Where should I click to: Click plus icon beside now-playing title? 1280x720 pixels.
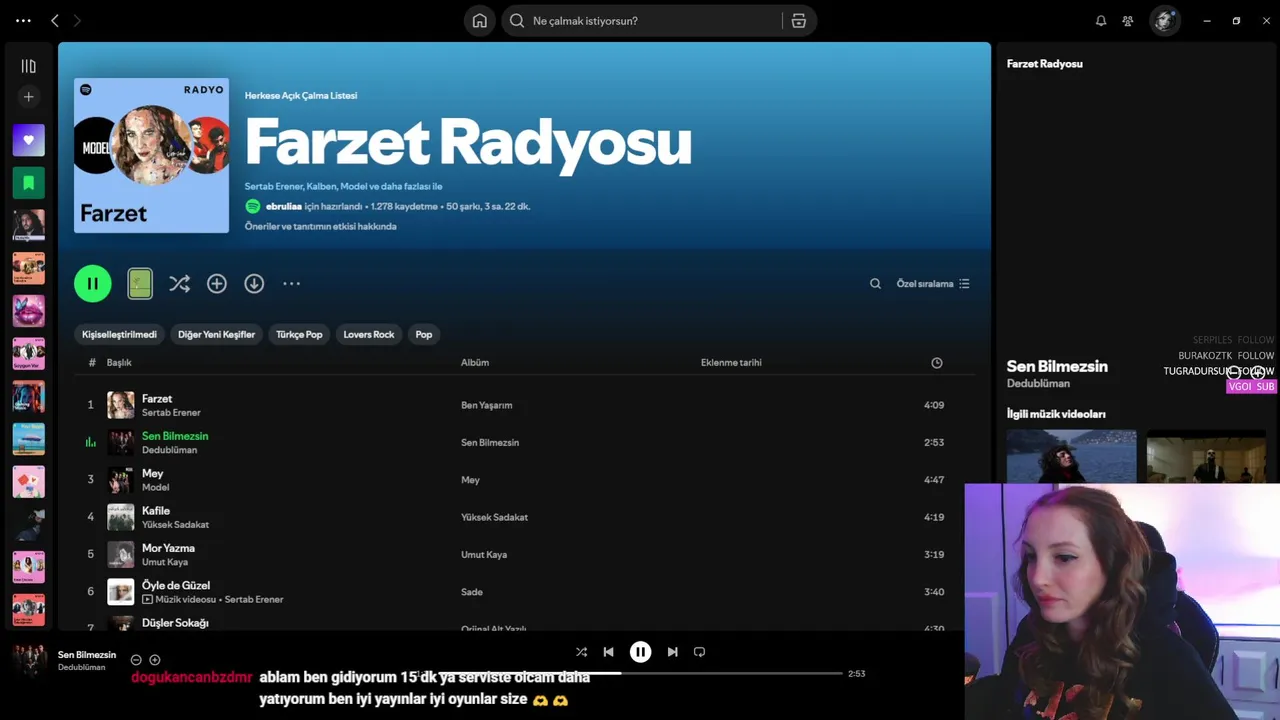point(155,660)
